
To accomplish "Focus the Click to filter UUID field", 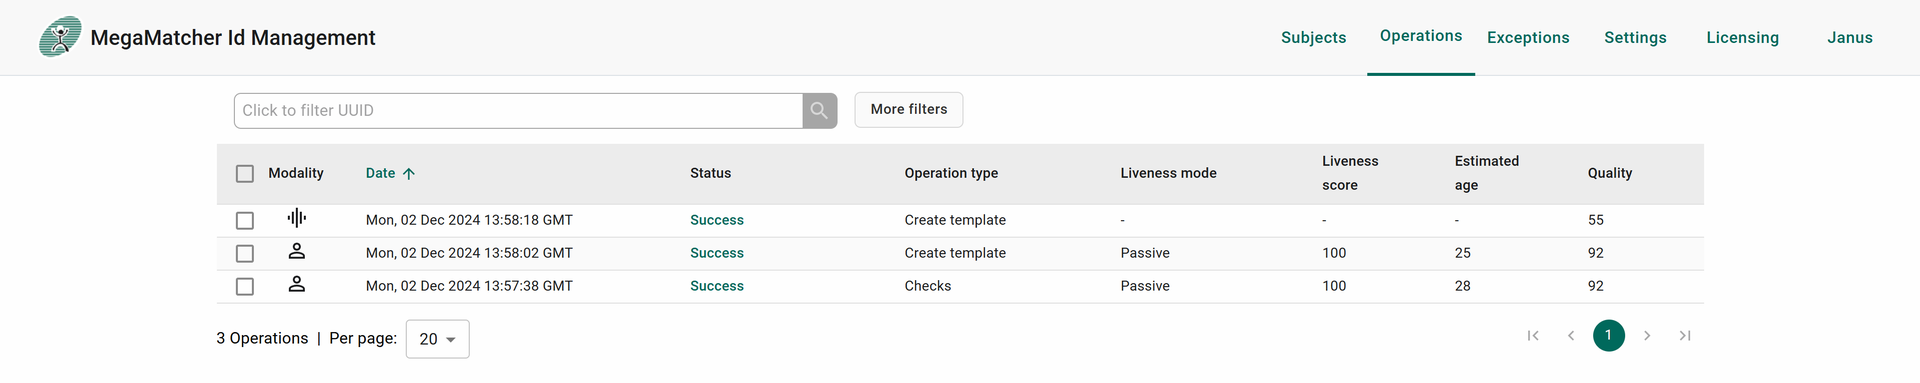I will [518, 110].
